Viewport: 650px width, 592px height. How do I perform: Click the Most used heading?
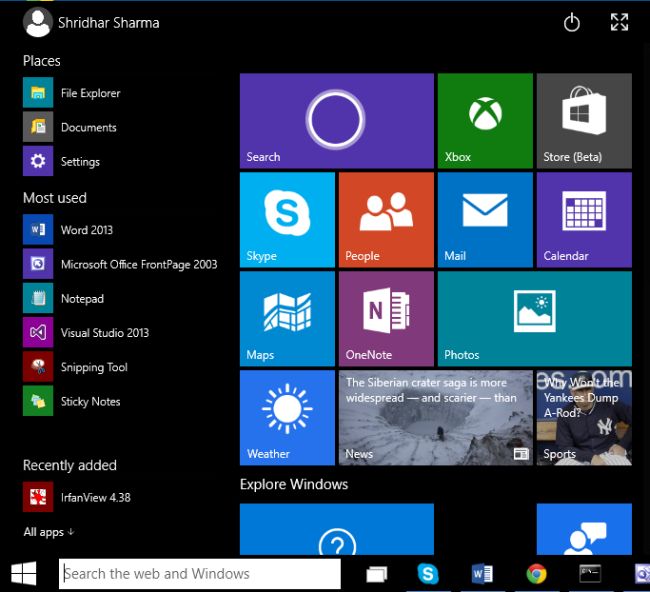coord(55,197)
